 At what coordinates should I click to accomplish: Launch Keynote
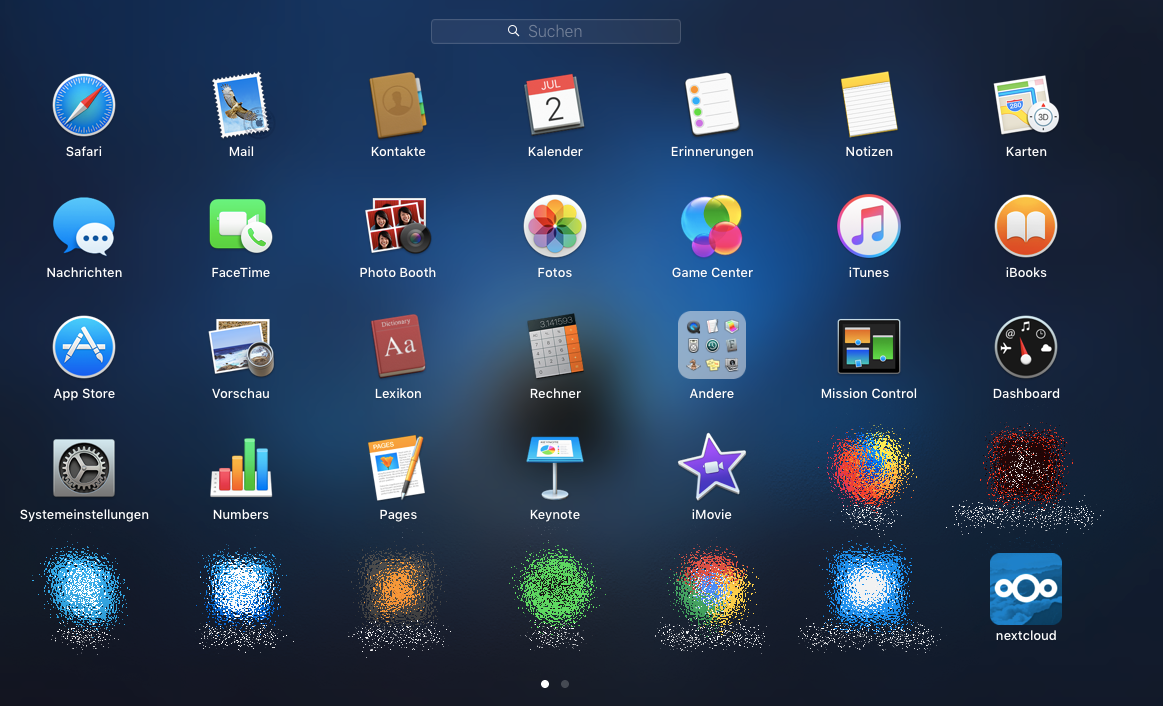[x=555, y=468]
